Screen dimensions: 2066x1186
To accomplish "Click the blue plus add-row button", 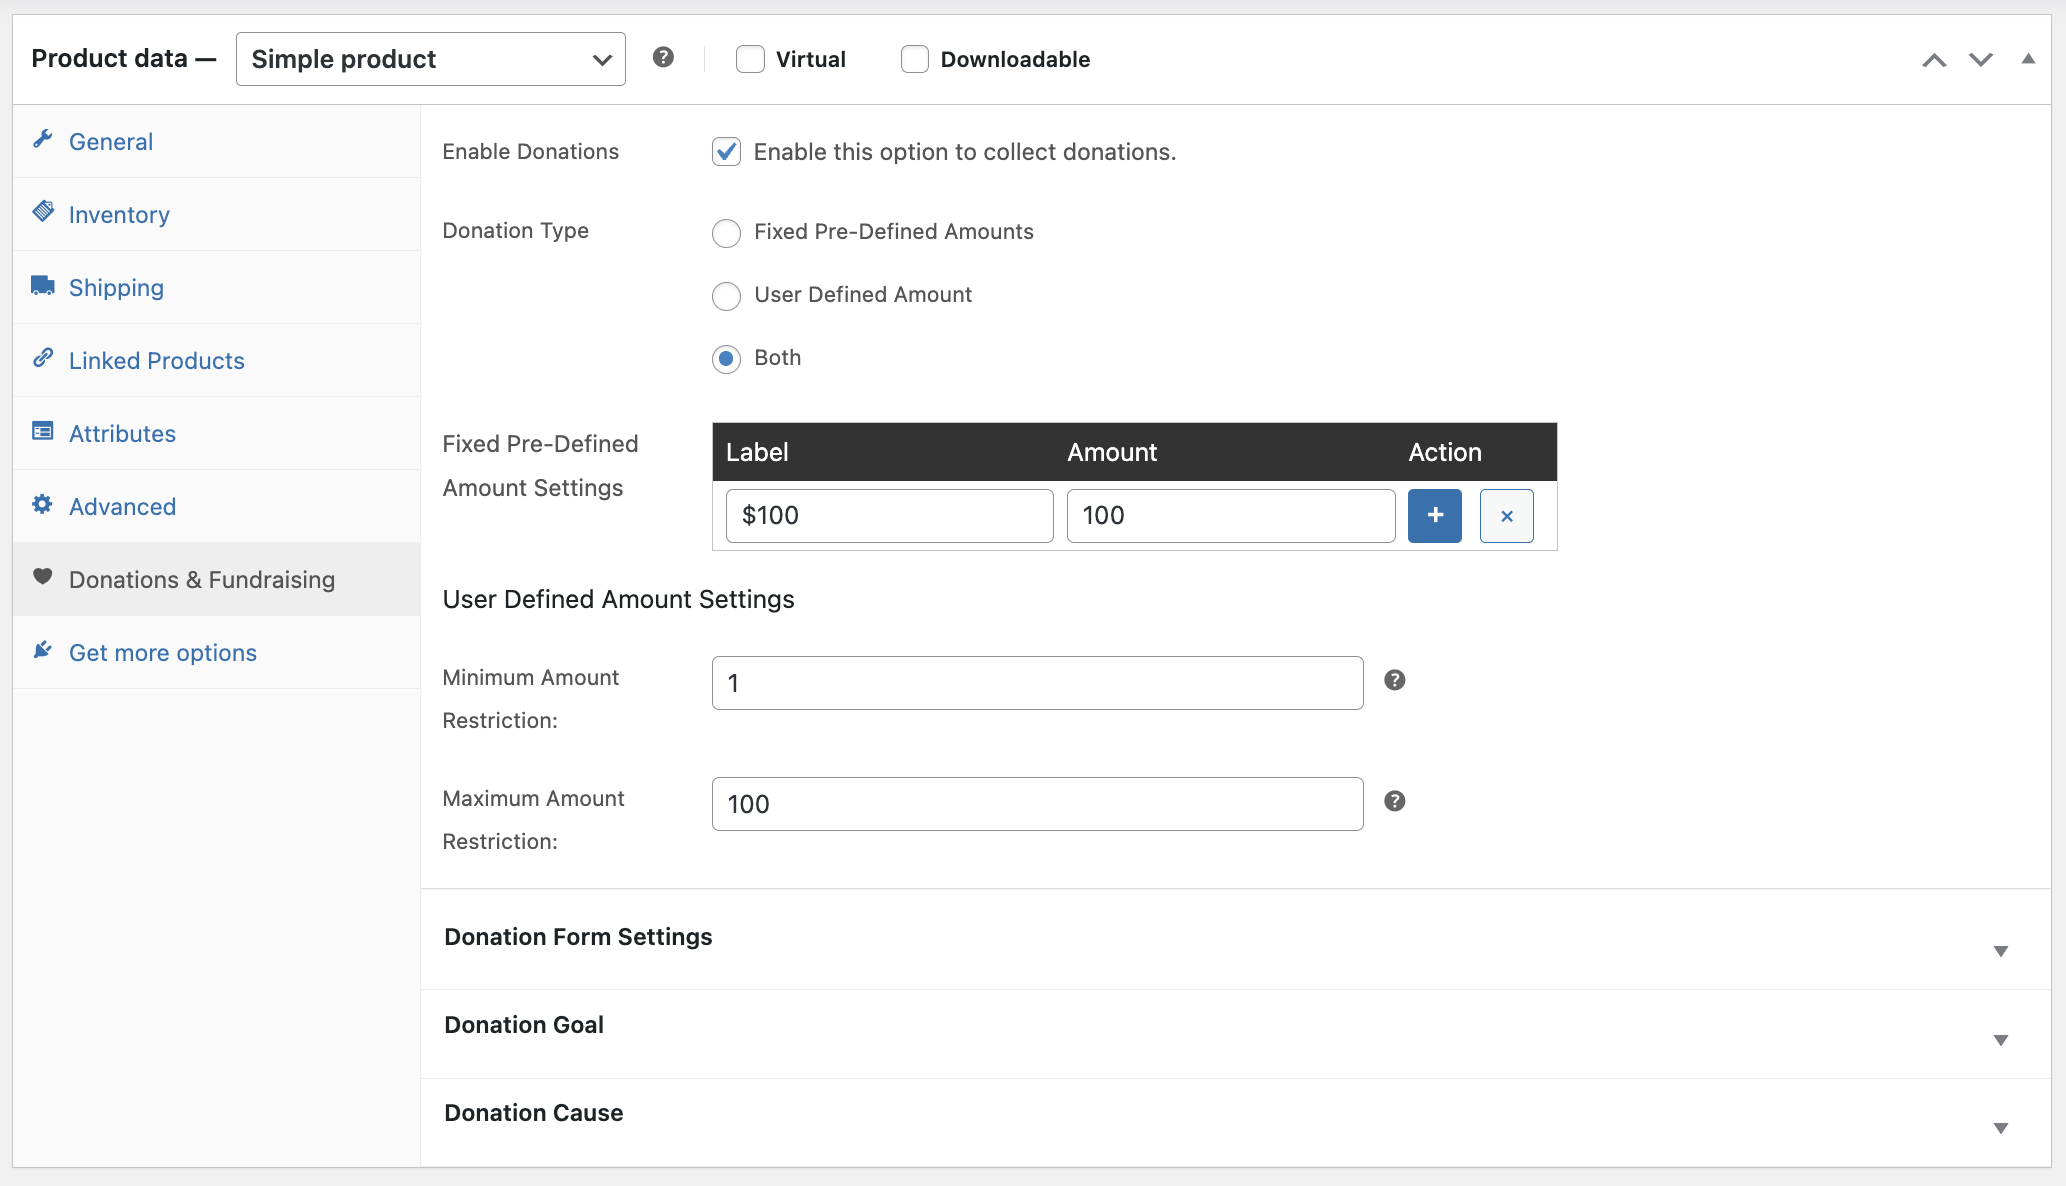I will pos(1434,516).
